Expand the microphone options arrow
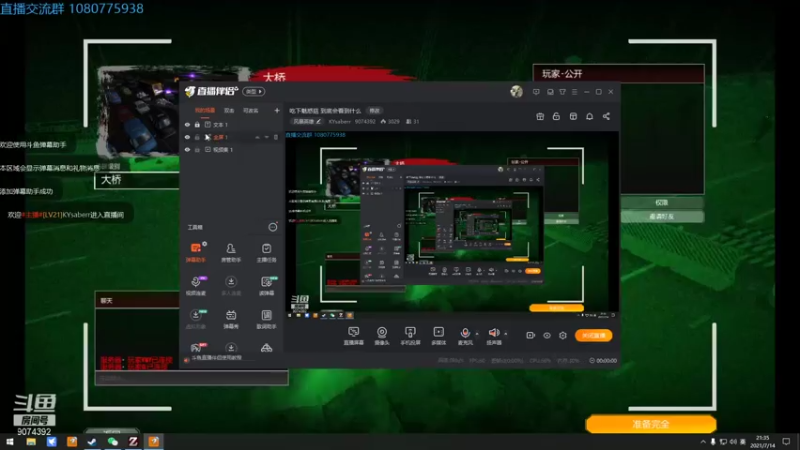Viewport: 800px width, 450px height. 477,334
